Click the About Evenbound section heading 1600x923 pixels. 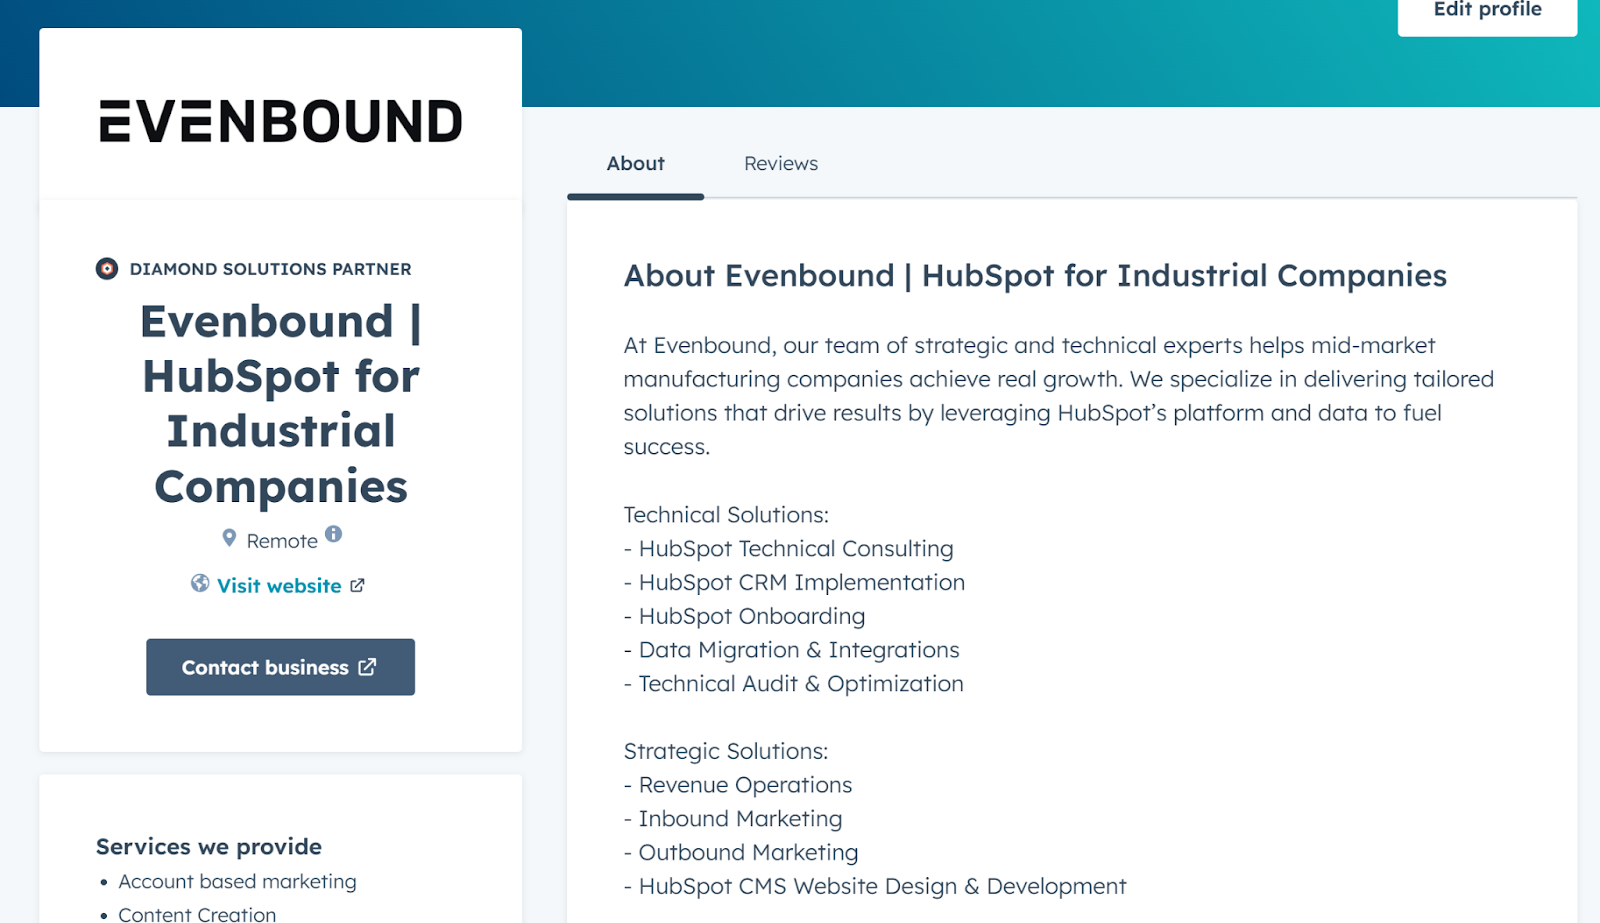pyautogui.click(x=1035, y=276)
